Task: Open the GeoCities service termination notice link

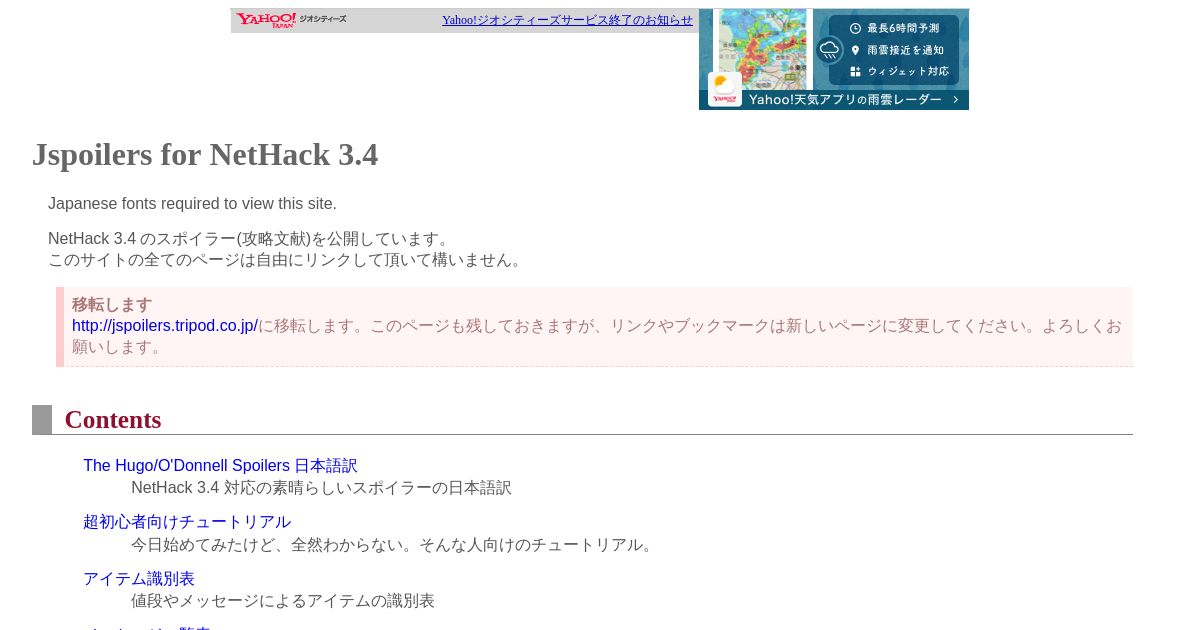Action: (x=567, y=20)
